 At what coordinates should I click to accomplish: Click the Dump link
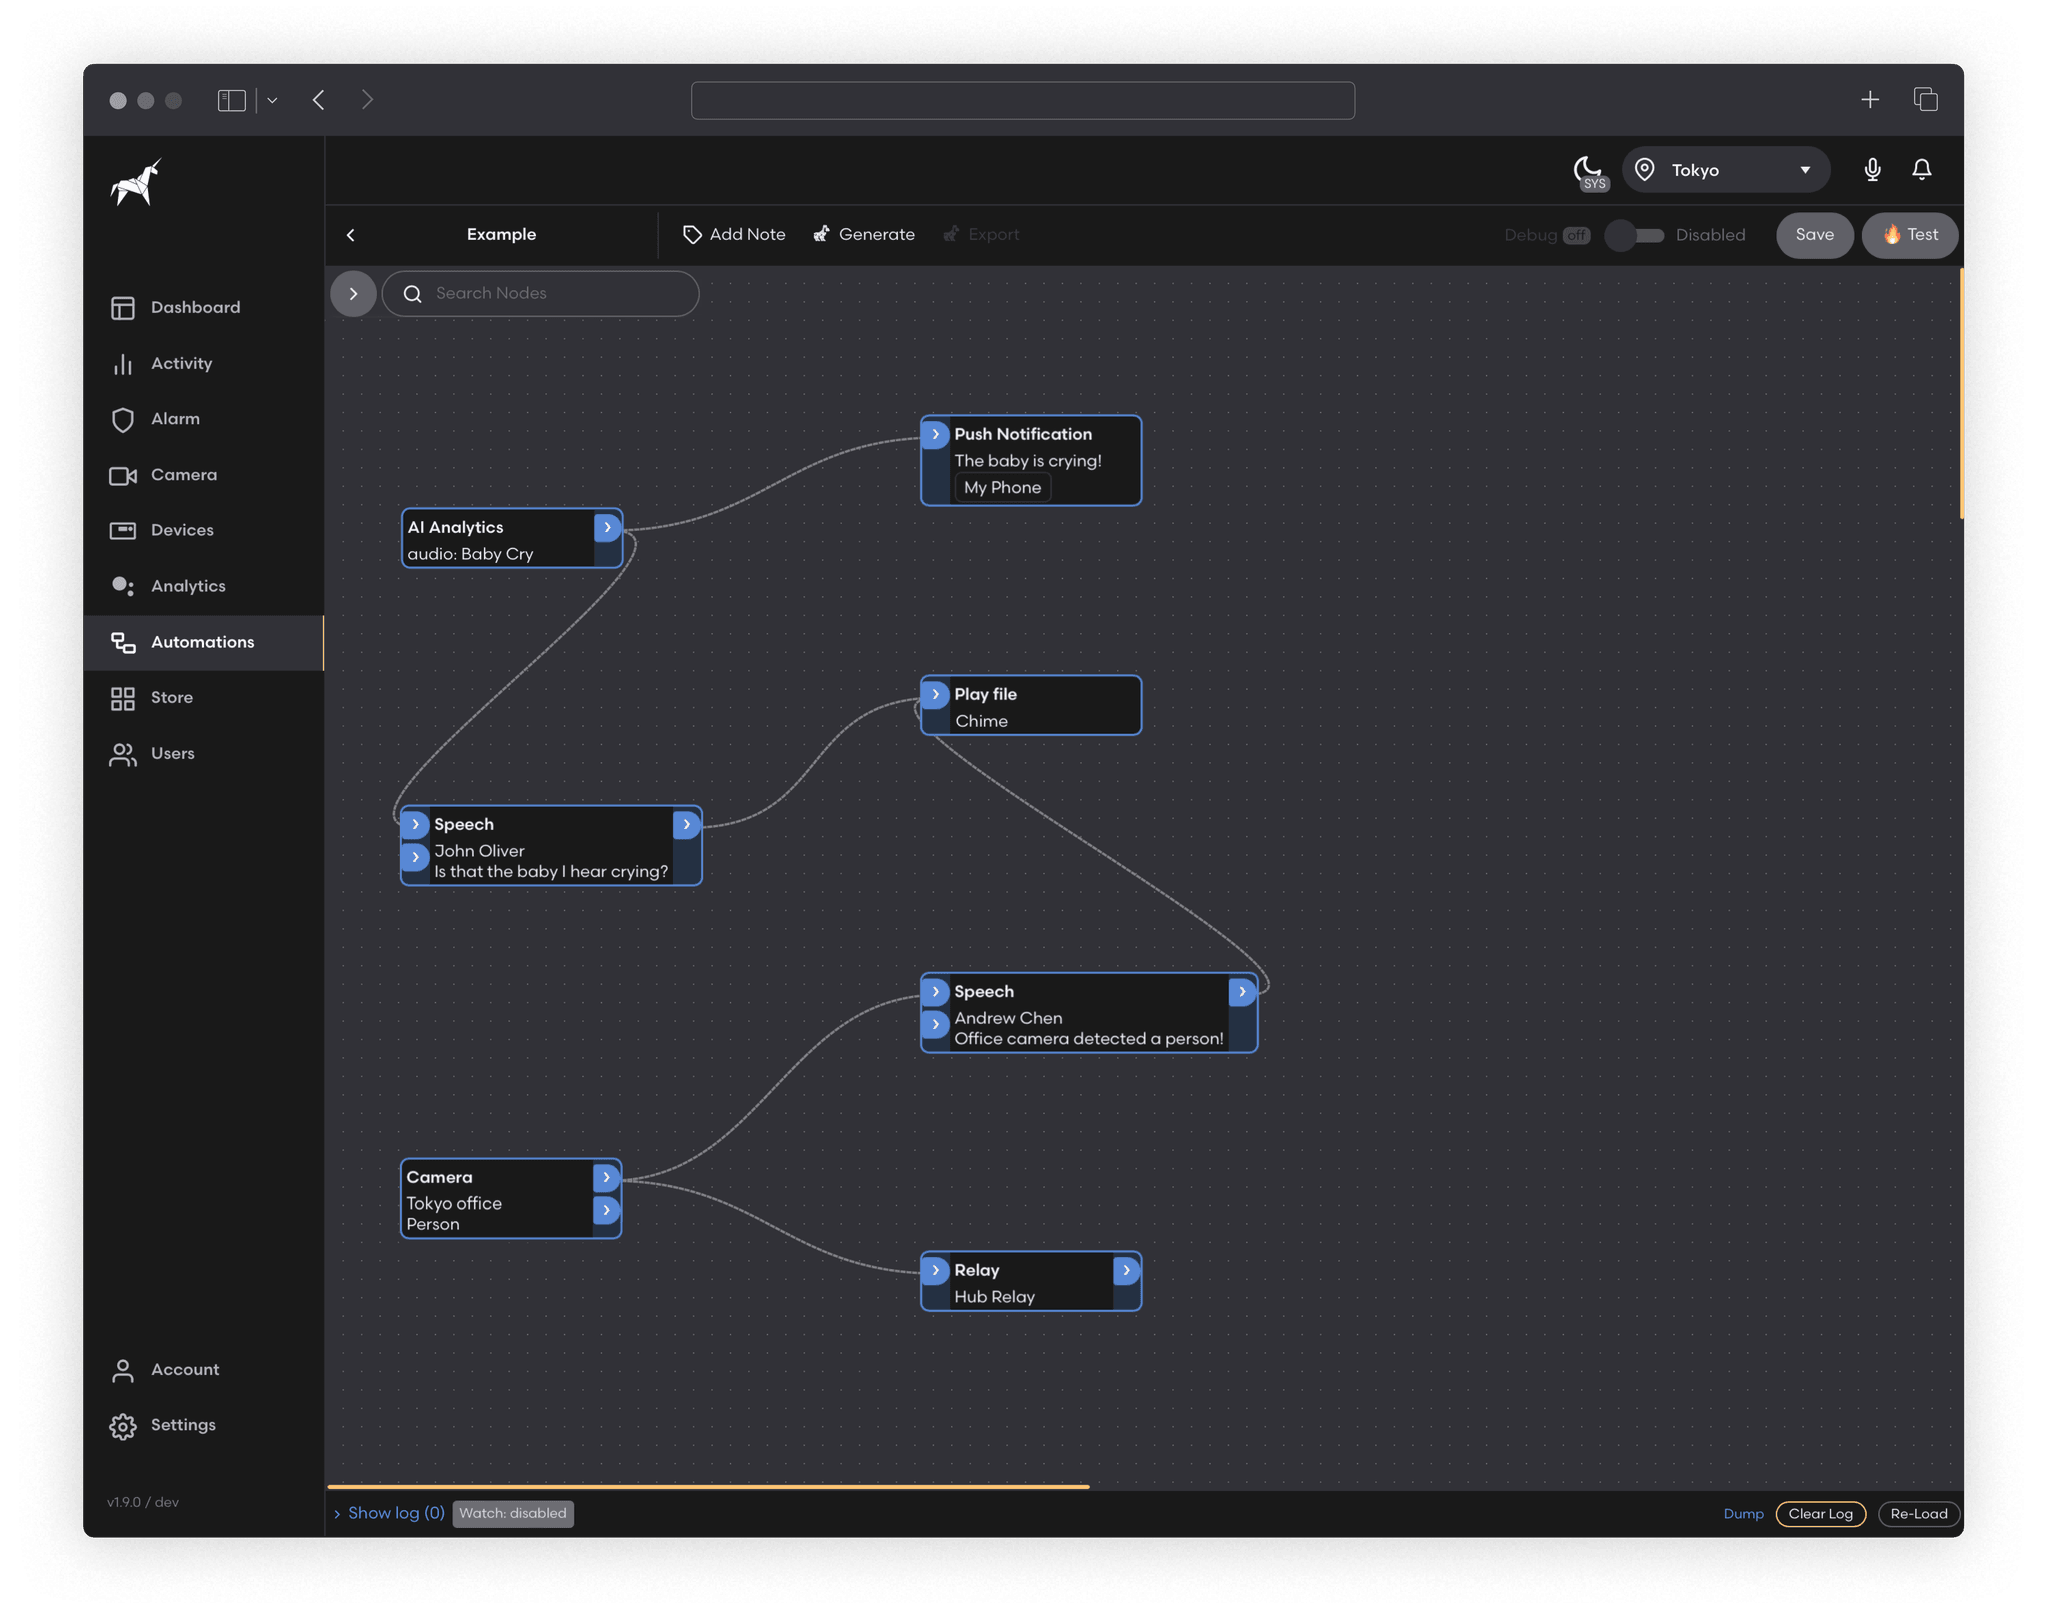point(1743,1514)
